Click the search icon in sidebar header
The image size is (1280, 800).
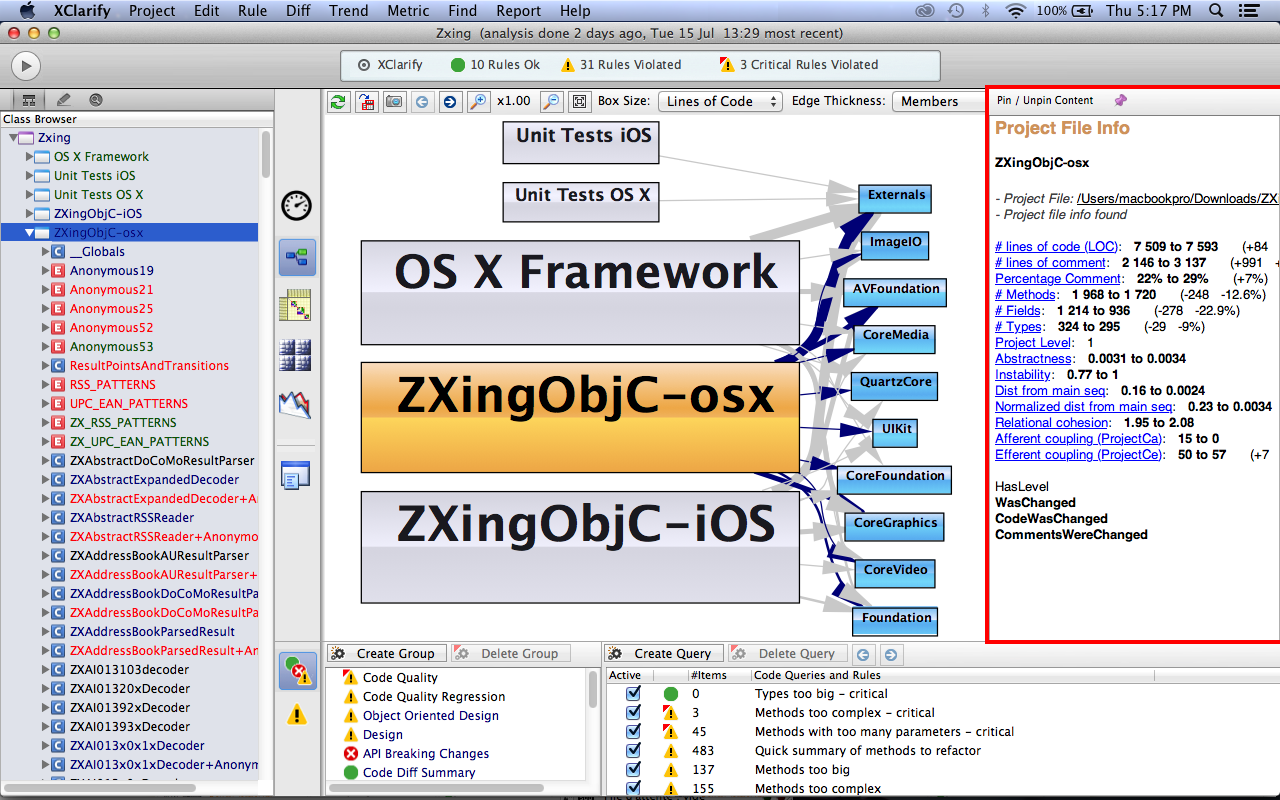[x=96, y=100]
